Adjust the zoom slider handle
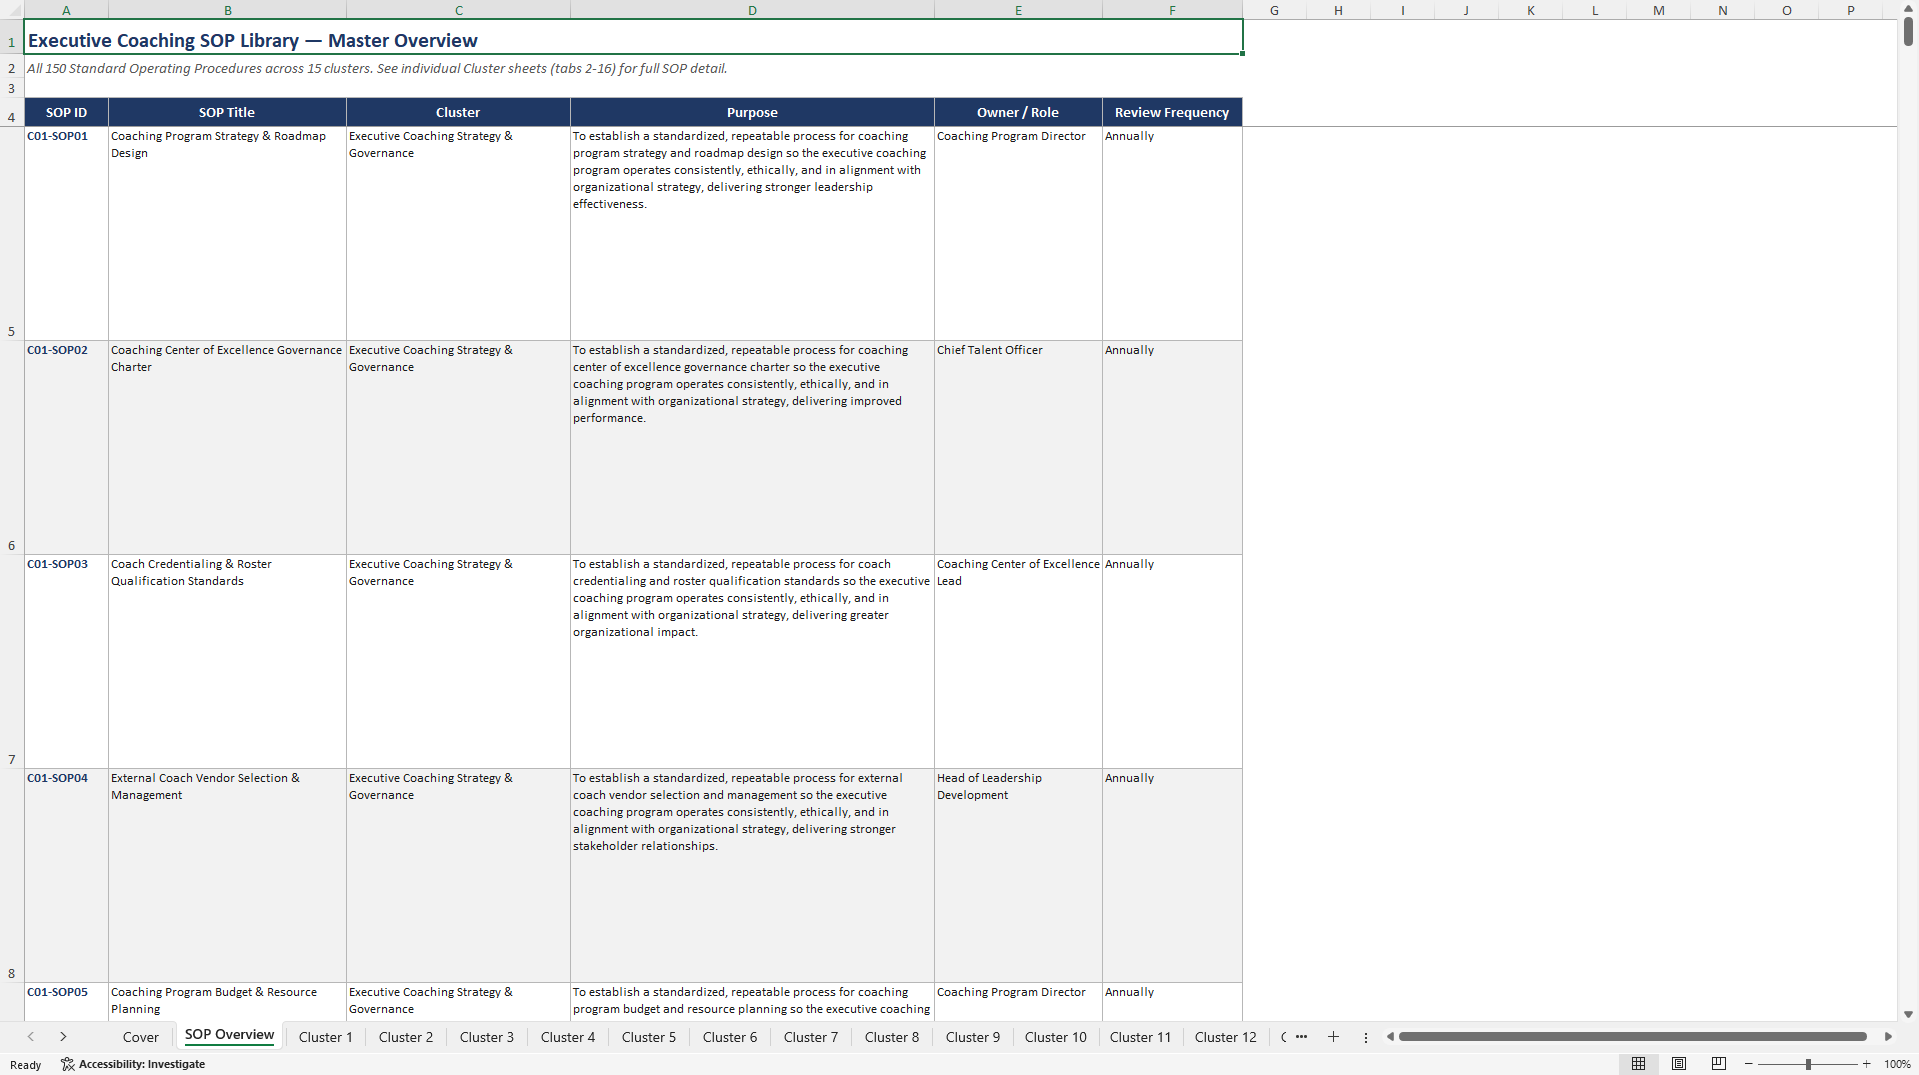1919x1075 pixels. pos(1808,1064)
